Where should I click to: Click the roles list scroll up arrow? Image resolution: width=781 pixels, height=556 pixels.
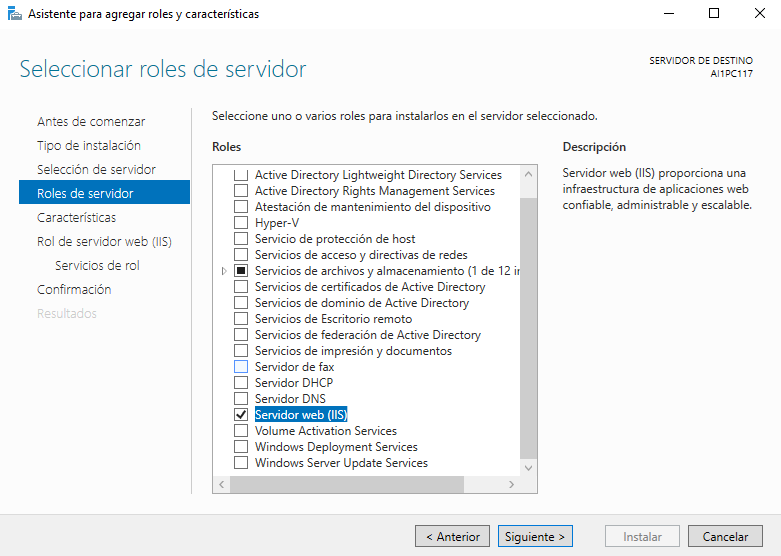point(528,174)
